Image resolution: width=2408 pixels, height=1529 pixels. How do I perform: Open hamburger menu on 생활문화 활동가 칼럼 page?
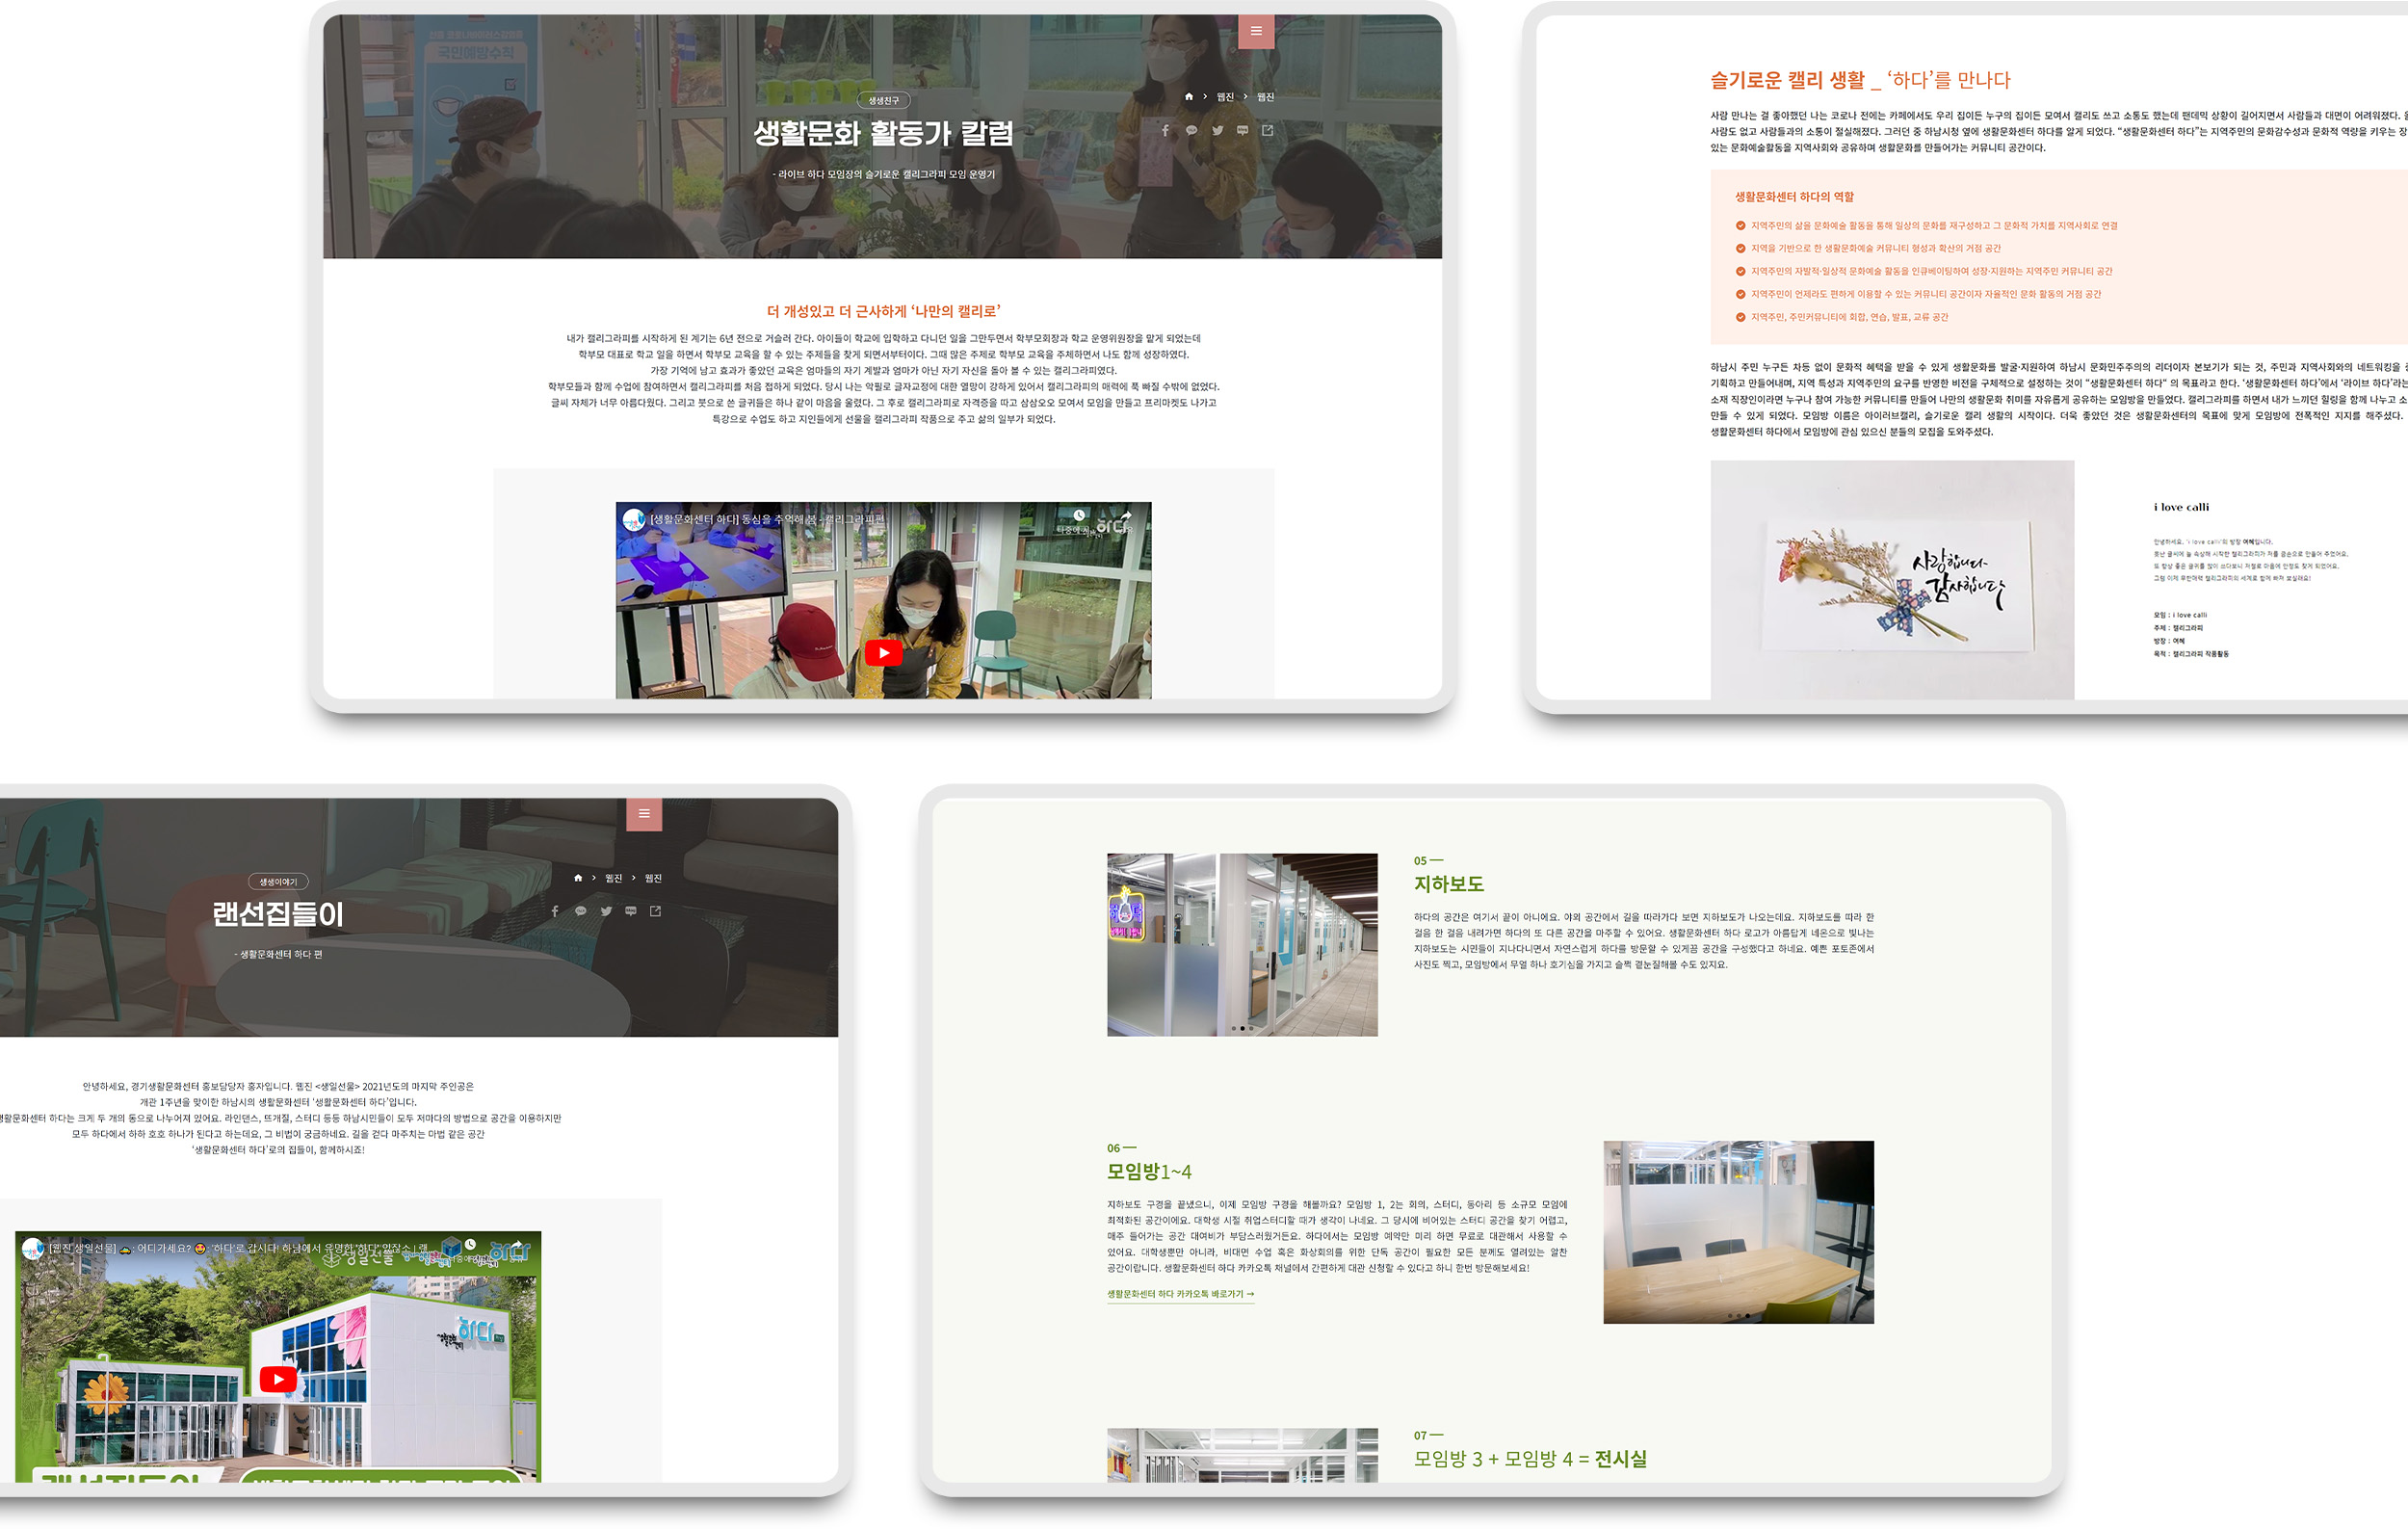(x=1256, y=31)
